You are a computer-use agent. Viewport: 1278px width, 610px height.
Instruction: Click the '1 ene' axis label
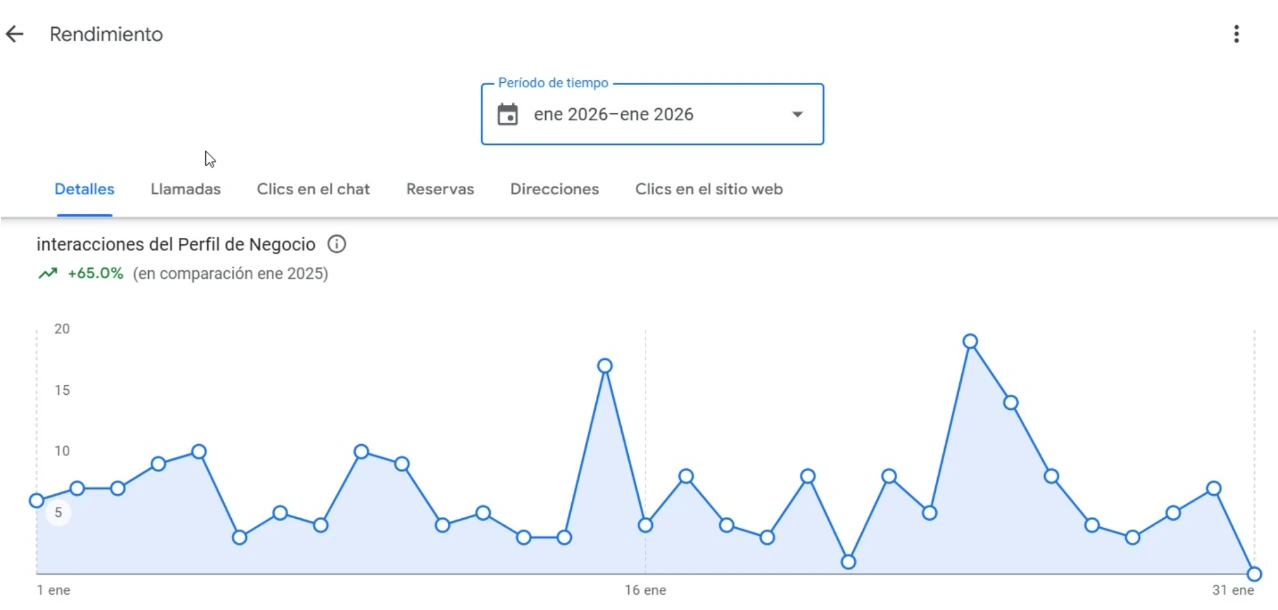(54, 591)
